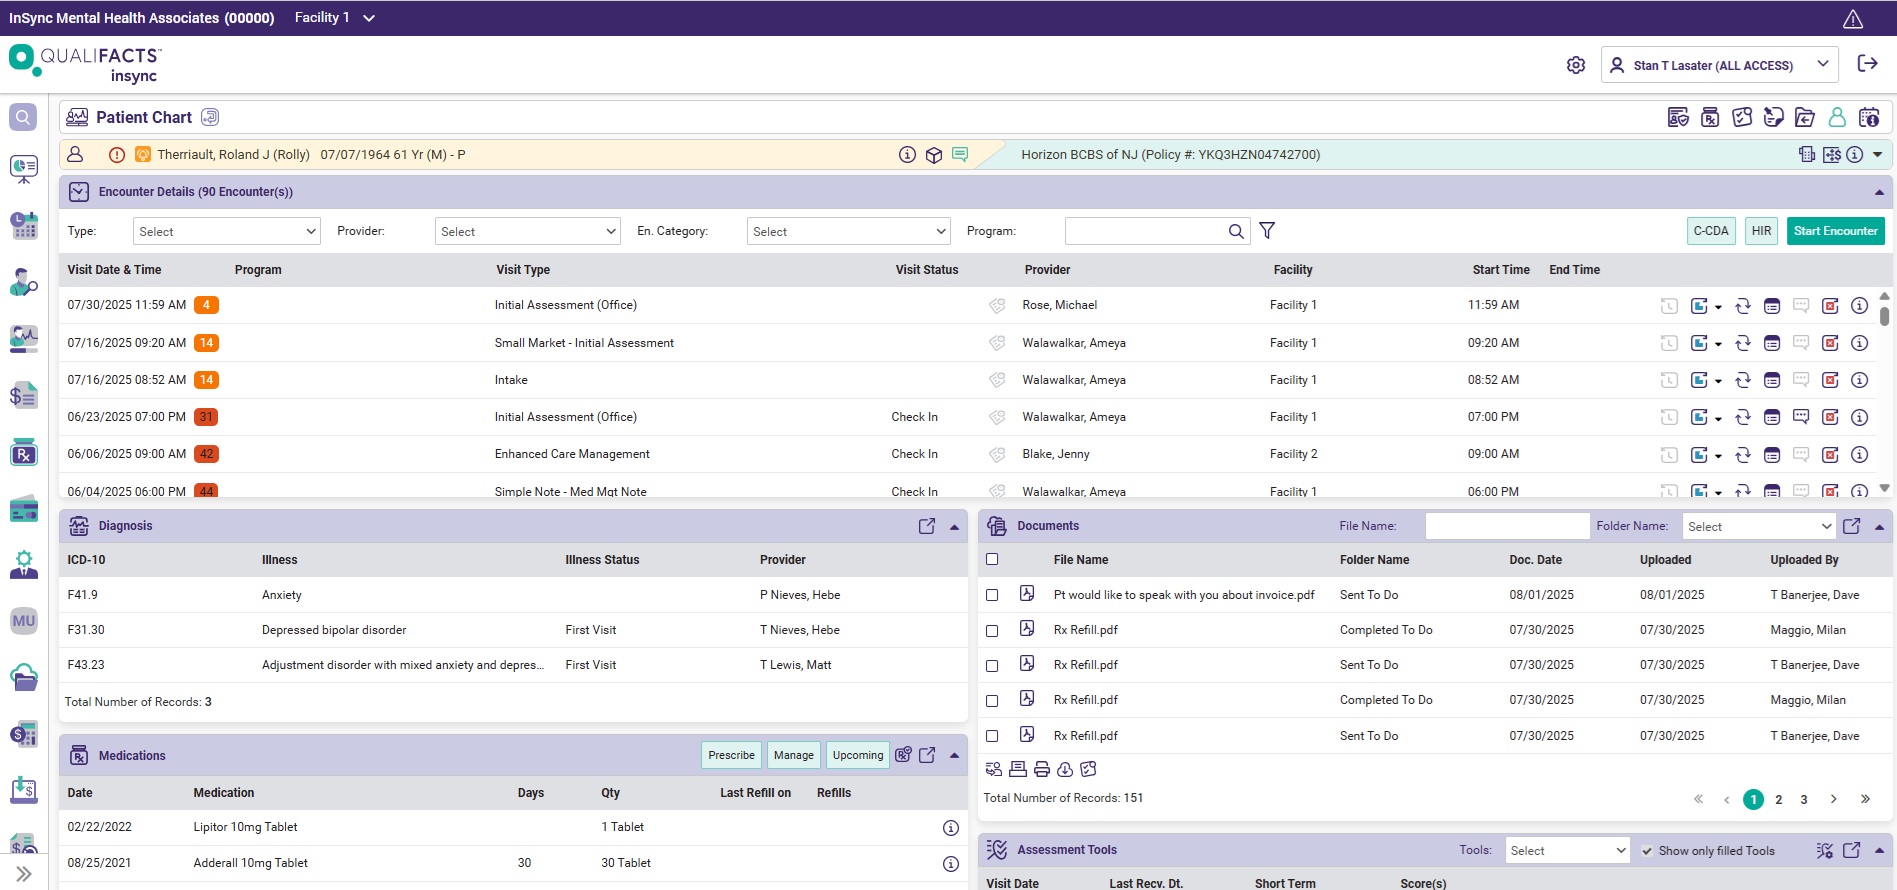Open the Folder Name select dropdown
This screenshot has width=1897, height=890.
click(x=1758, y=526)
